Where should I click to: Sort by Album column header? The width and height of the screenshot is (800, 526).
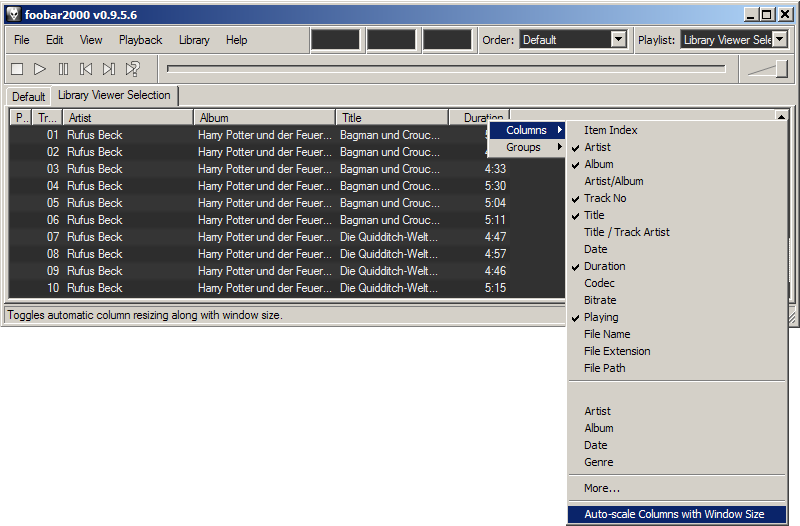pyautogui.click(x=265, y=118)
